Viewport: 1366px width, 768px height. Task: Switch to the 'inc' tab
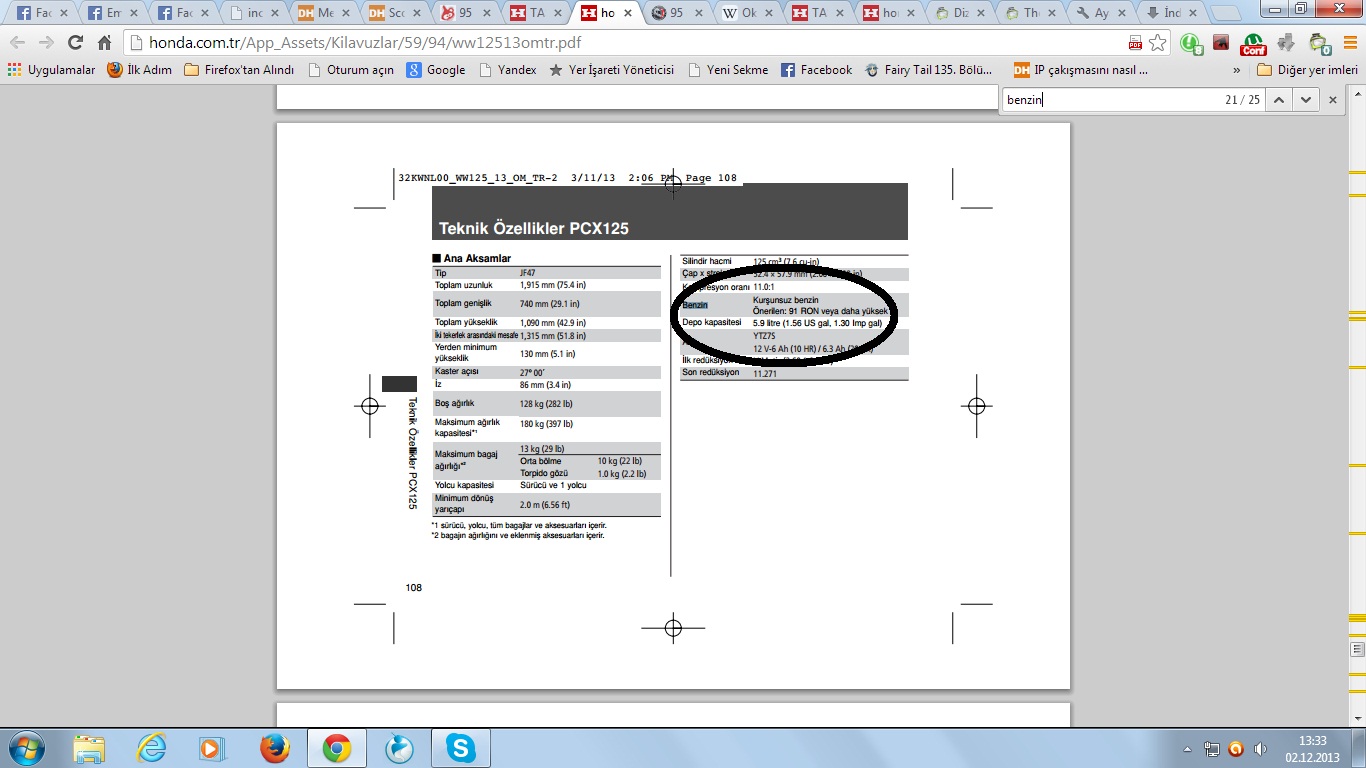click(255, 13)
